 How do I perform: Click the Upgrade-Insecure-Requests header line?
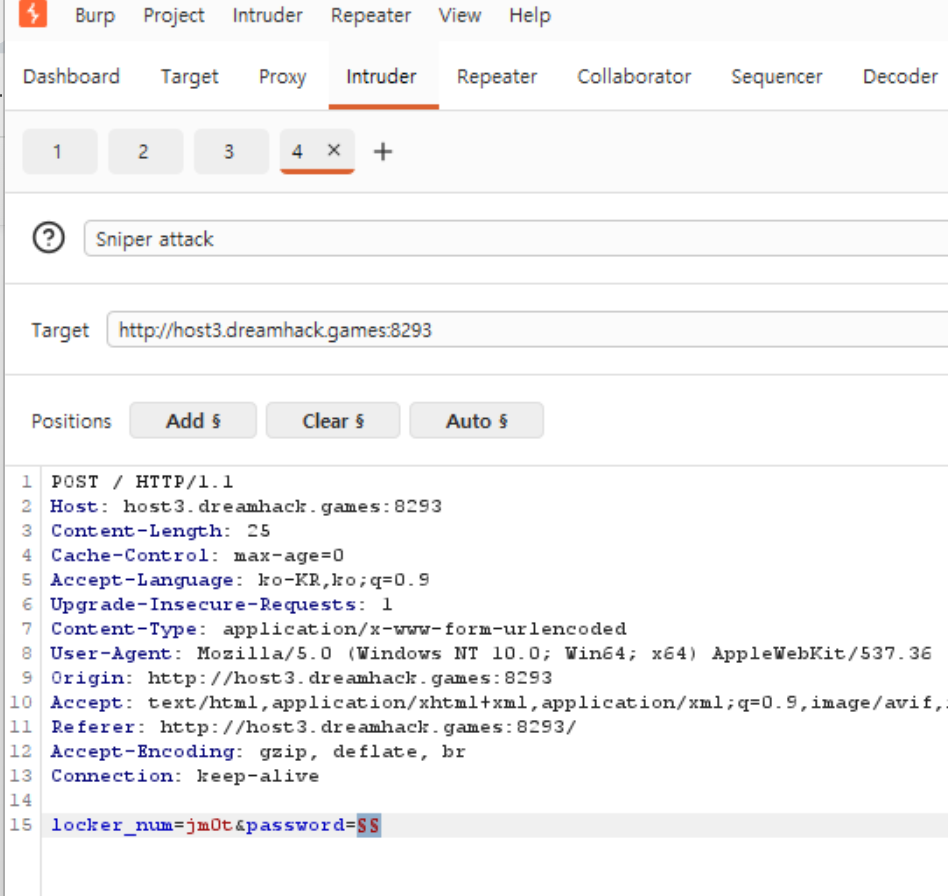221,604
